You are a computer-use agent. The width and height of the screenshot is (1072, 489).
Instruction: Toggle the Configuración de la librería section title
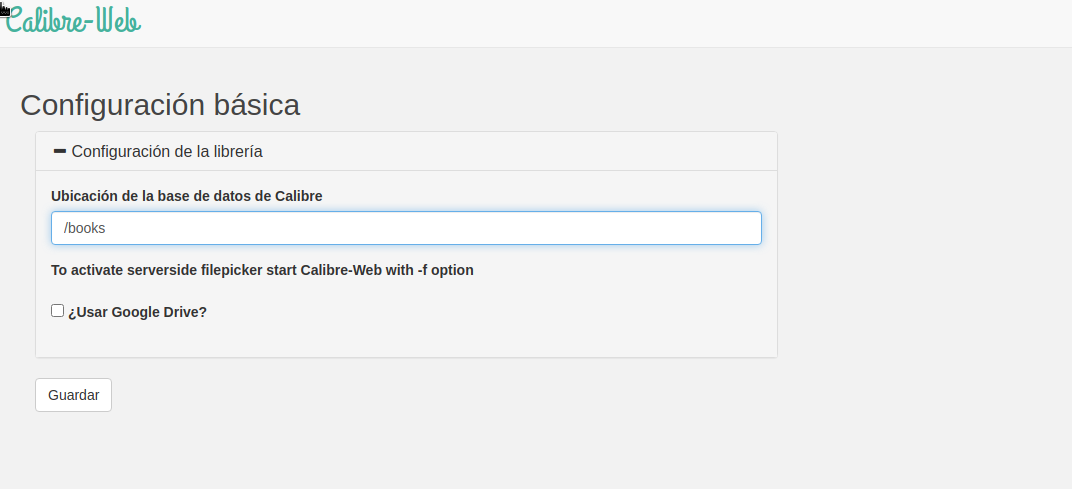pos(167,152)
